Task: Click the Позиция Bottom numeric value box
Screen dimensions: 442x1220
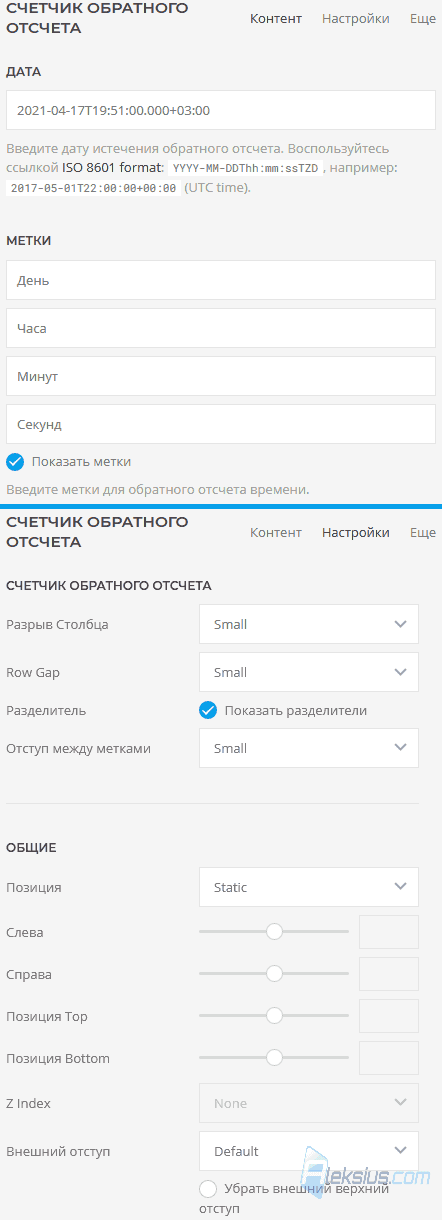Action: pyautogui.click(x=389, y=1058)
